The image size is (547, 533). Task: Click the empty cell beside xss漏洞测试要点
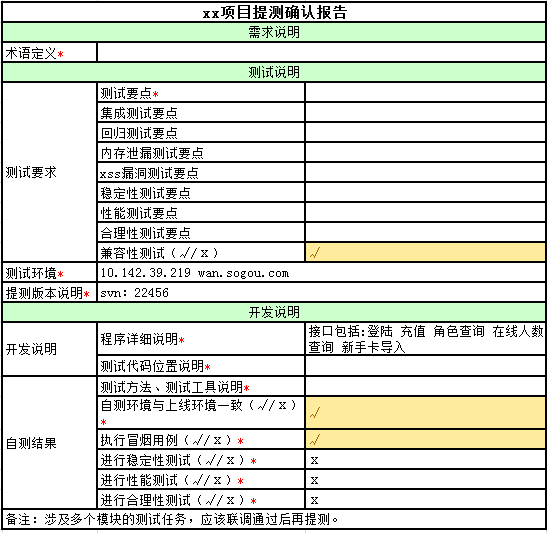[425, 172]
